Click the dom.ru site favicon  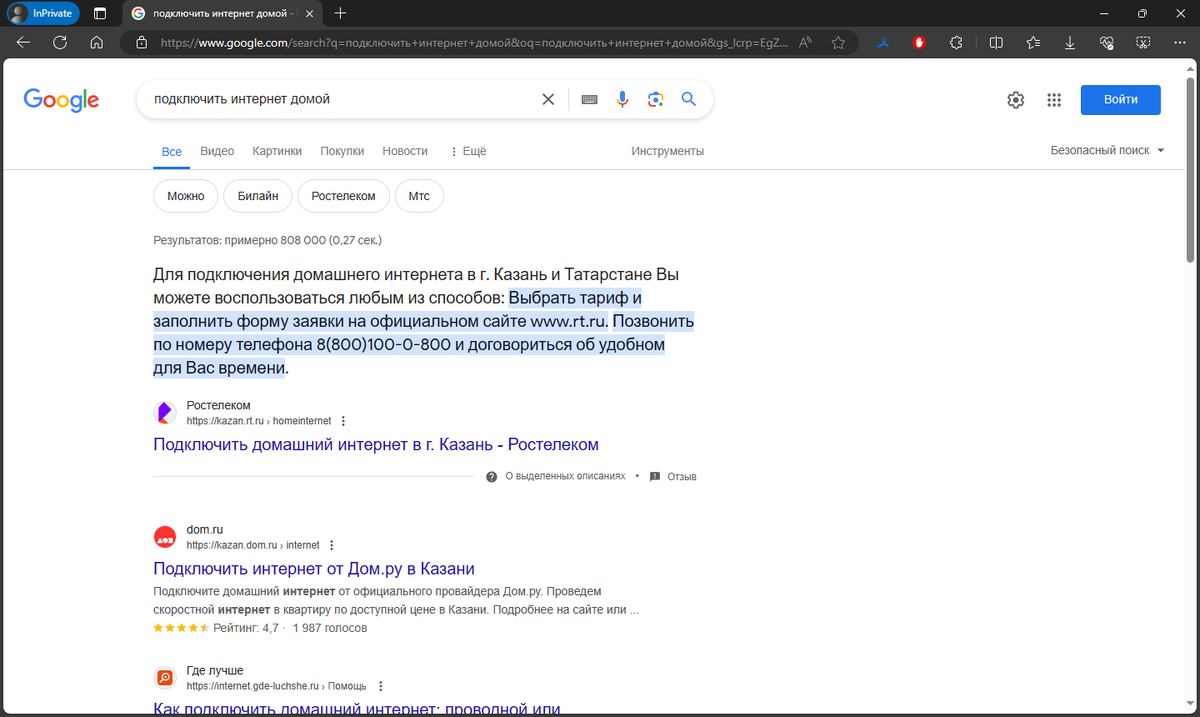tap(165, 537)
